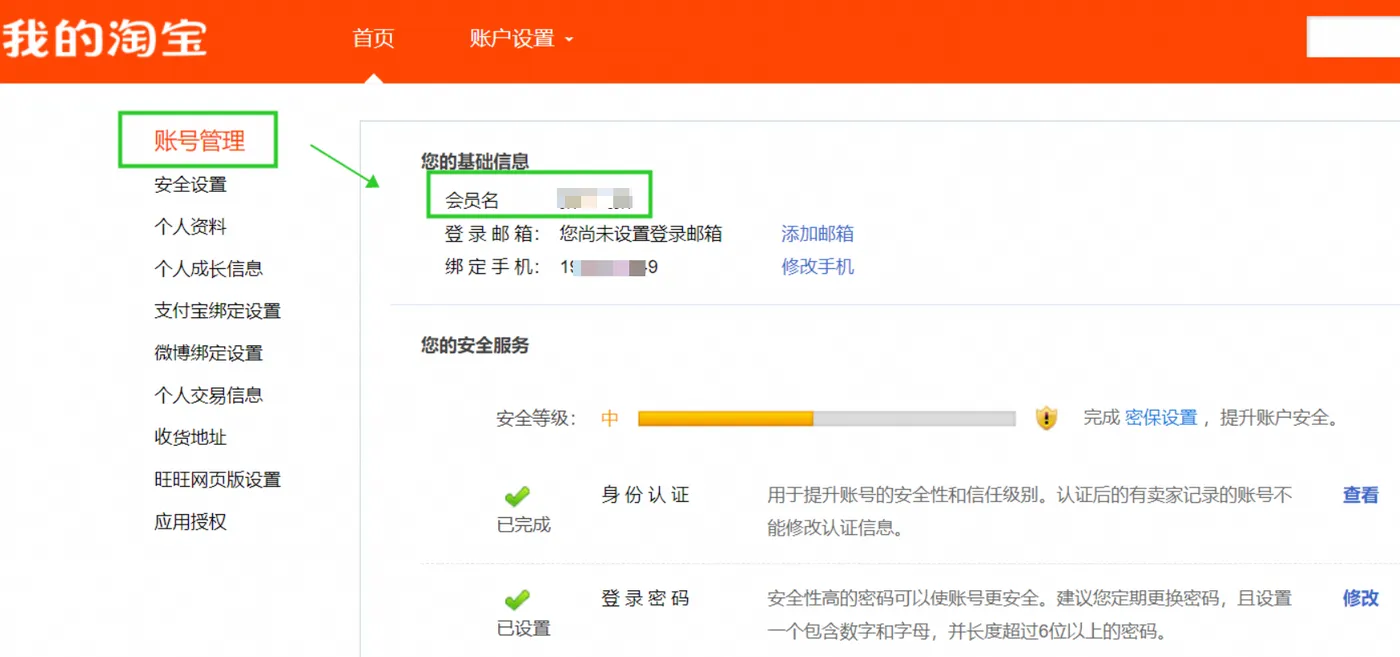This screenshot has width=1400, height=657.
Task: Open 个人成长信息 page
Action: click(208, 269)
